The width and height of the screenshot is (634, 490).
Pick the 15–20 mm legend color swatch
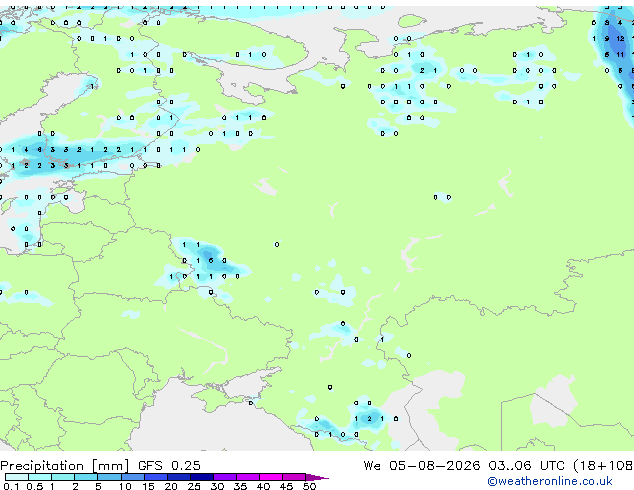click(155, 477)
